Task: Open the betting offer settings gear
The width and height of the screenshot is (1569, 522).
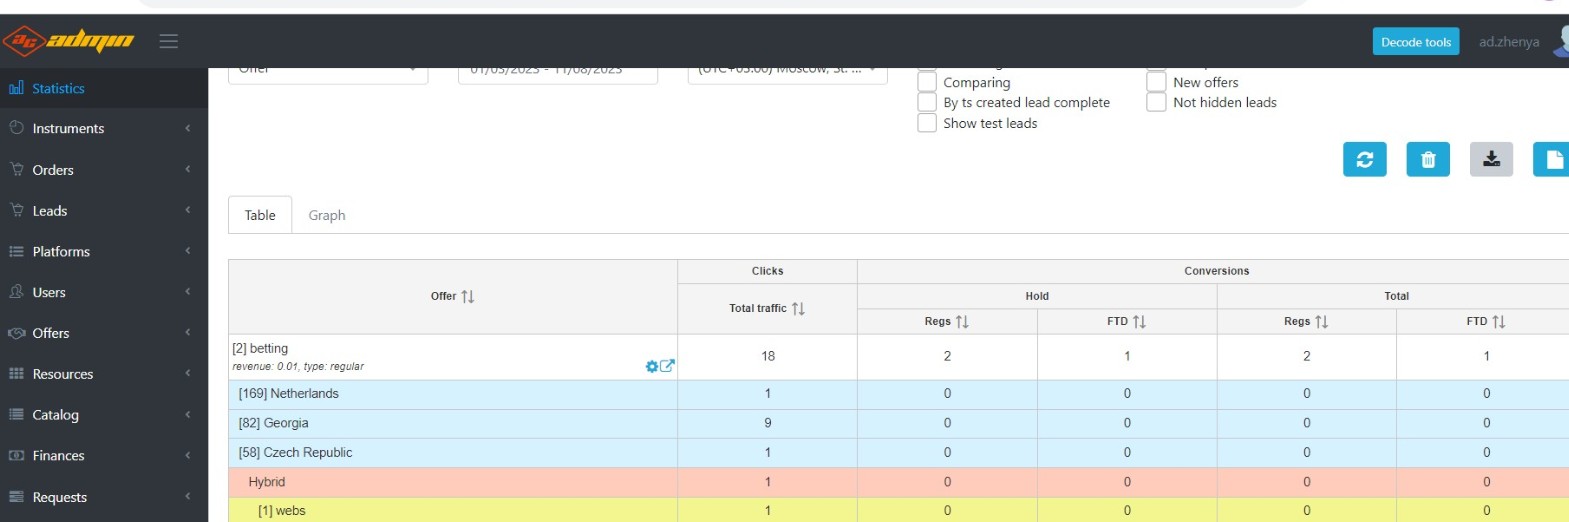Action: (652, 366)
